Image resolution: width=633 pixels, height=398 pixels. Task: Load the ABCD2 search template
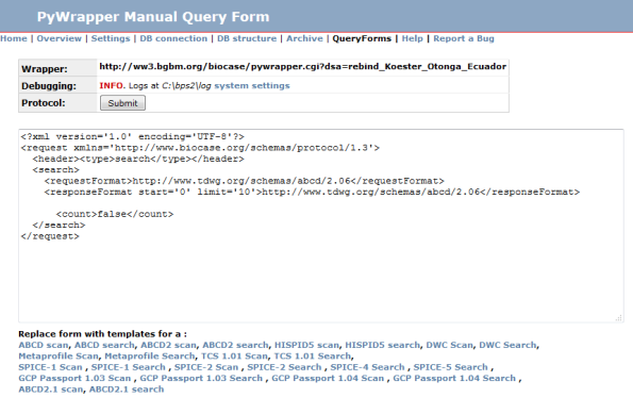(235, 345)
